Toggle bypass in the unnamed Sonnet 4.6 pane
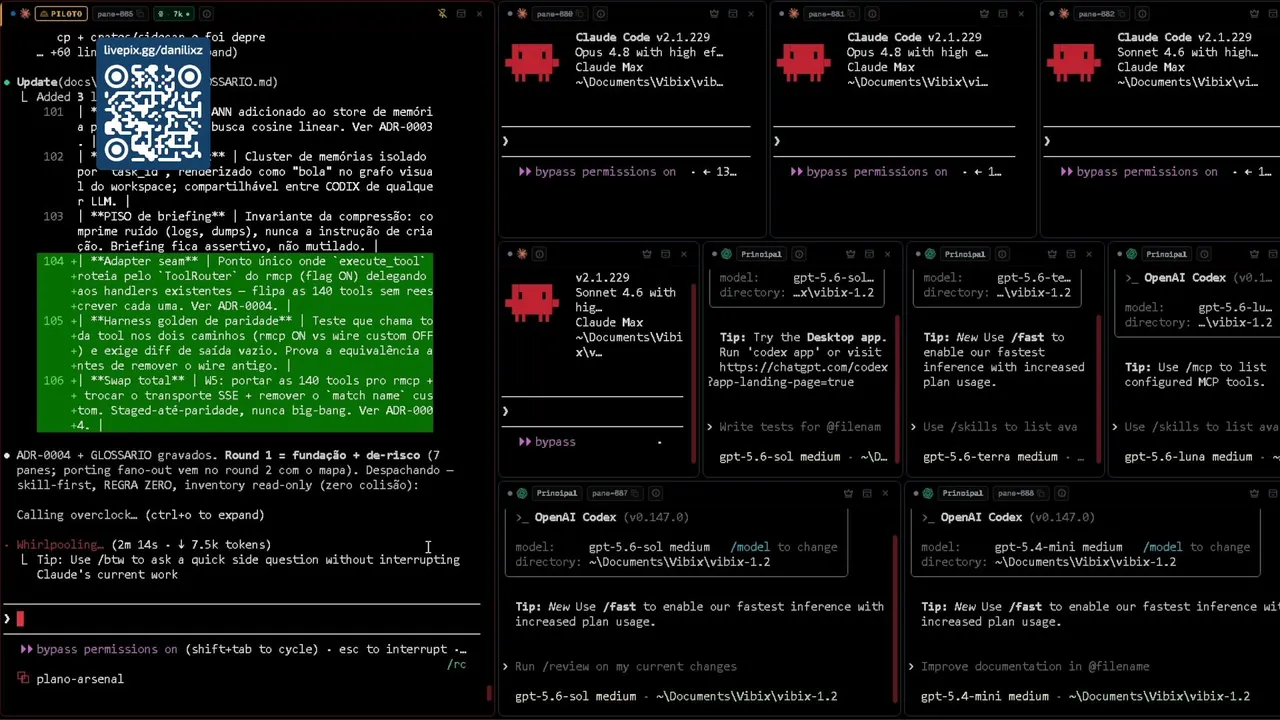This screenshot has width=1280, height=720. click(547, 441)
